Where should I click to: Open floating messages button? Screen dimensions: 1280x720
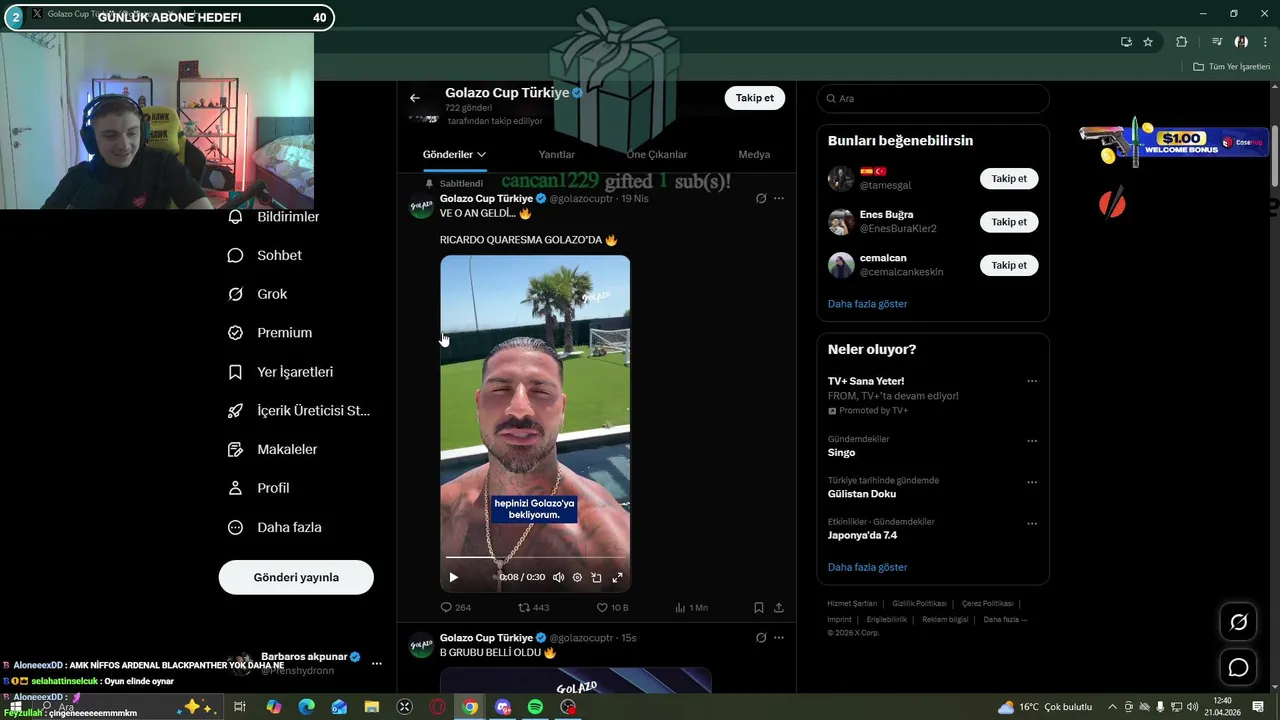[x=1238, y=667]
